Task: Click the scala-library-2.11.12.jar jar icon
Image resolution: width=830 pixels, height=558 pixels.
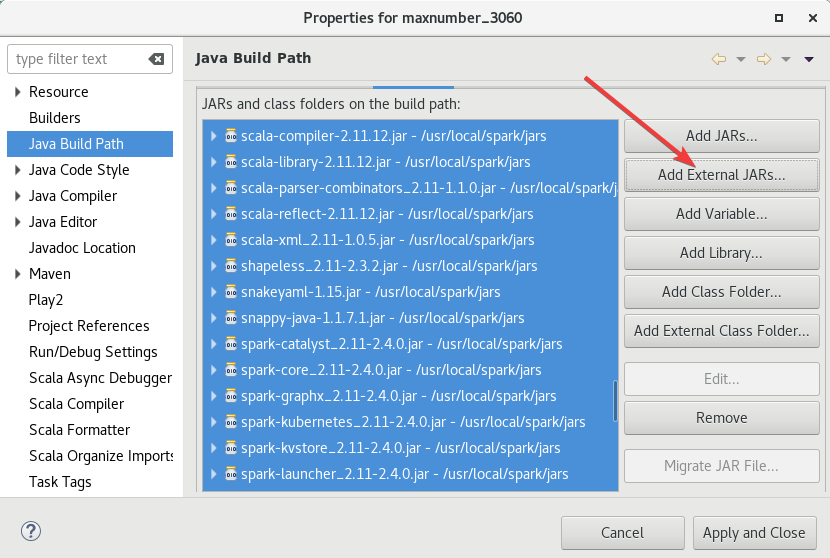Action: tap(231, 161)
